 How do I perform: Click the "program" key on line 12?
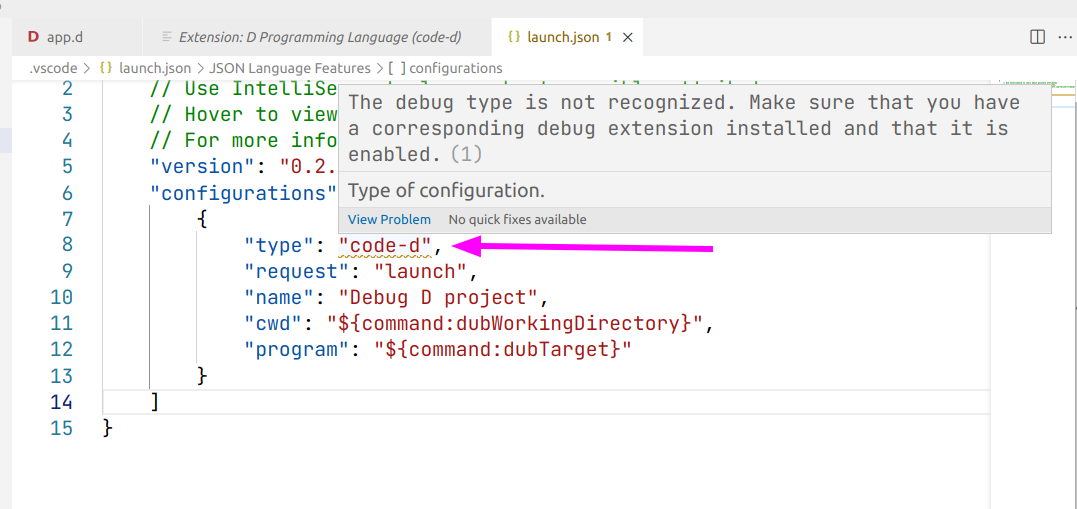(x=297, y=350)
